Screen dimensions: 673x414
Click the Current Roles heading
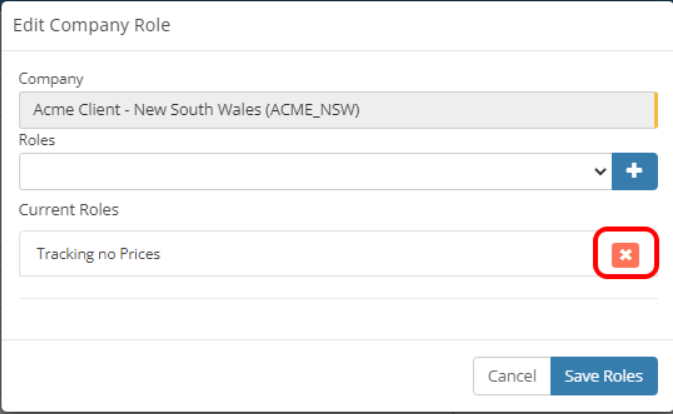click(68, 210)
